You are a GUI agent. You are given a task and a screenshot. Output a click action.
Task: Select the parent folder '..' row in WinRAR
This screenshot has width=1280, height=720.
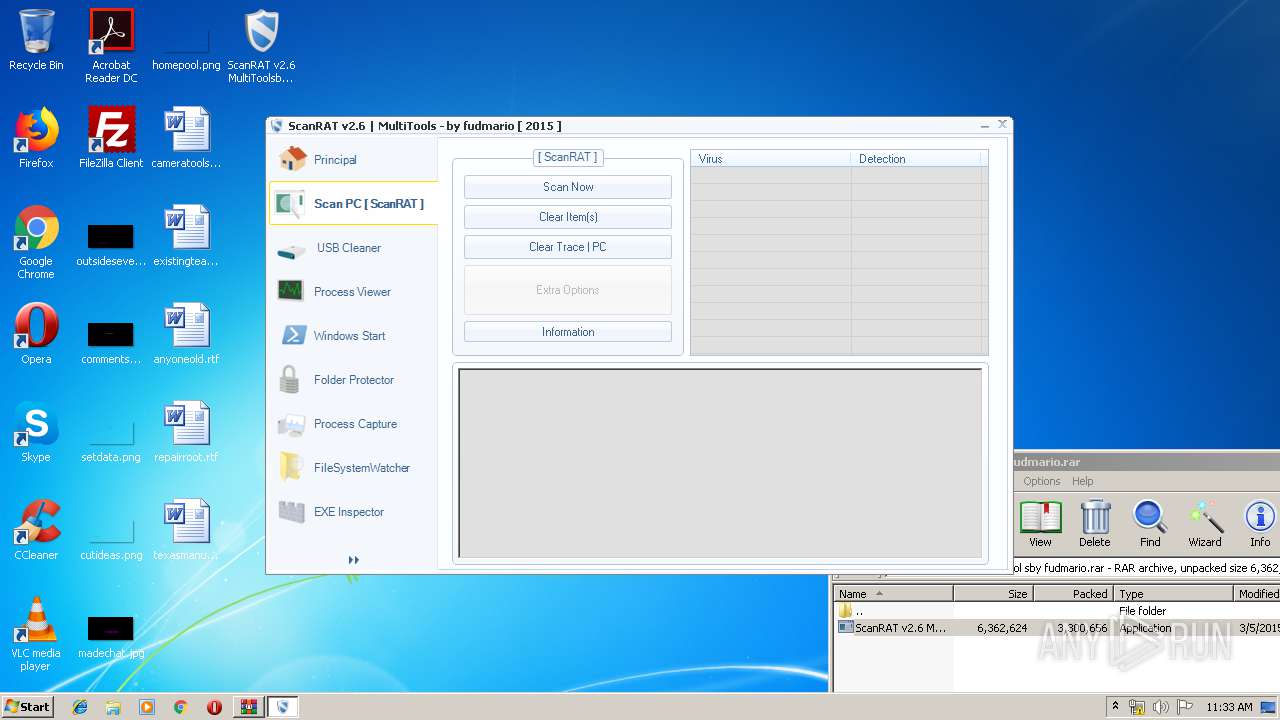point(1056,610)
